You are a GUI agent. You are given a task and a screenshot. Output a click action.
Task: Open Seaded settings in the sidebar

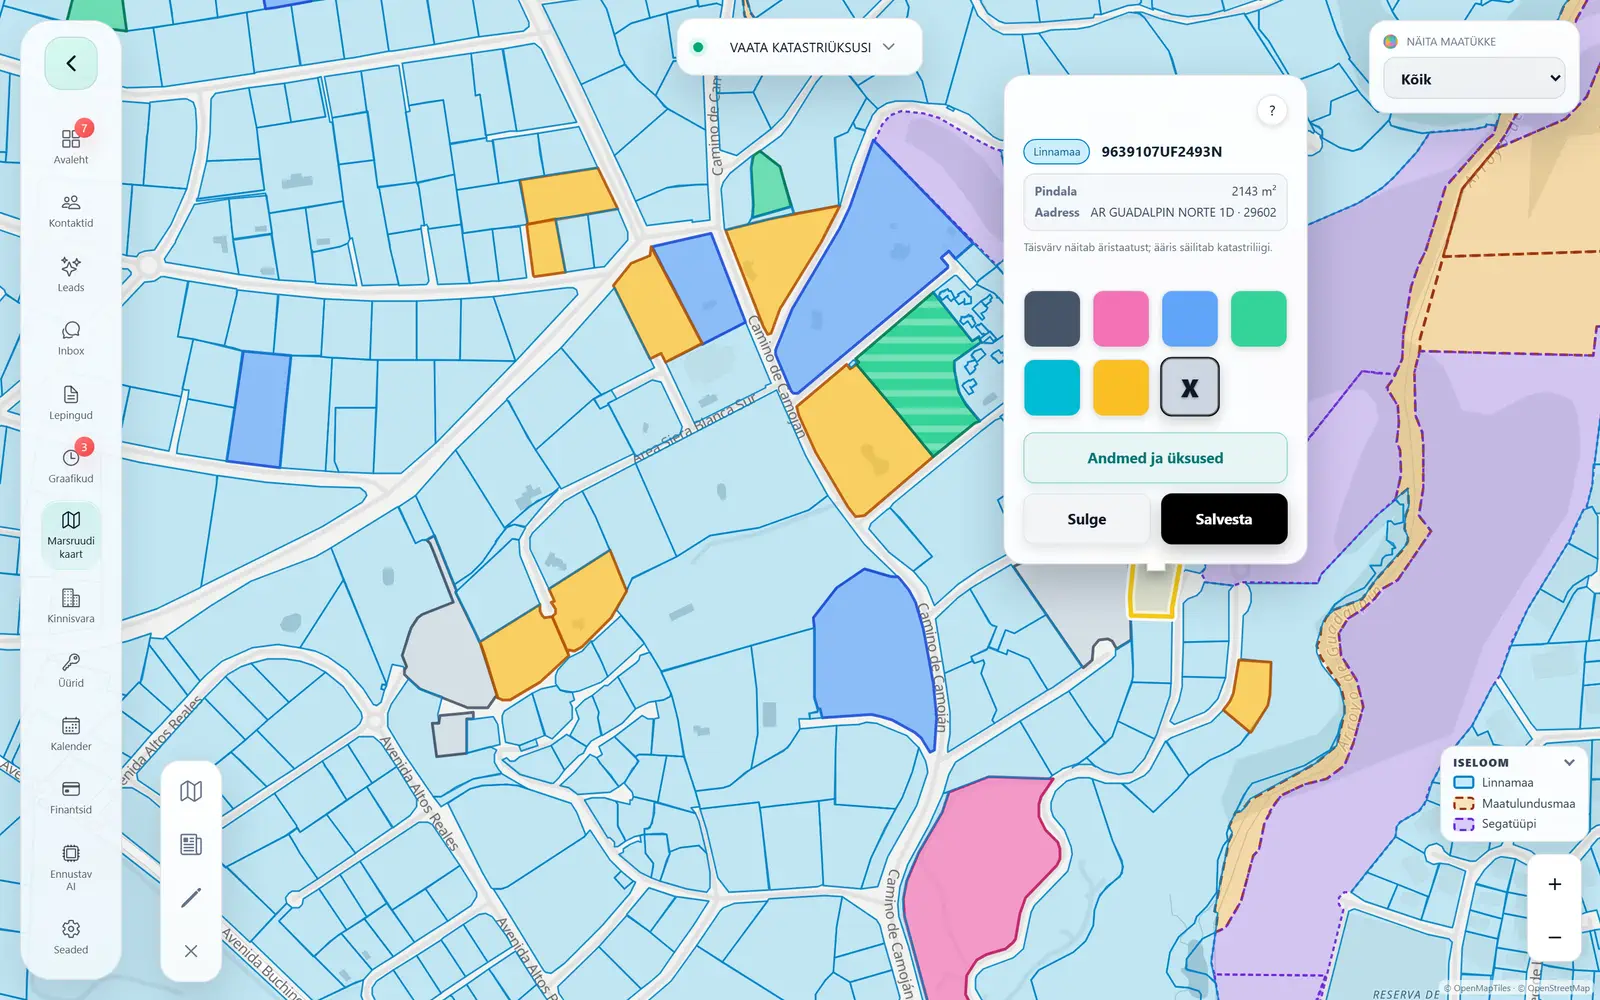tap(71, 937)
